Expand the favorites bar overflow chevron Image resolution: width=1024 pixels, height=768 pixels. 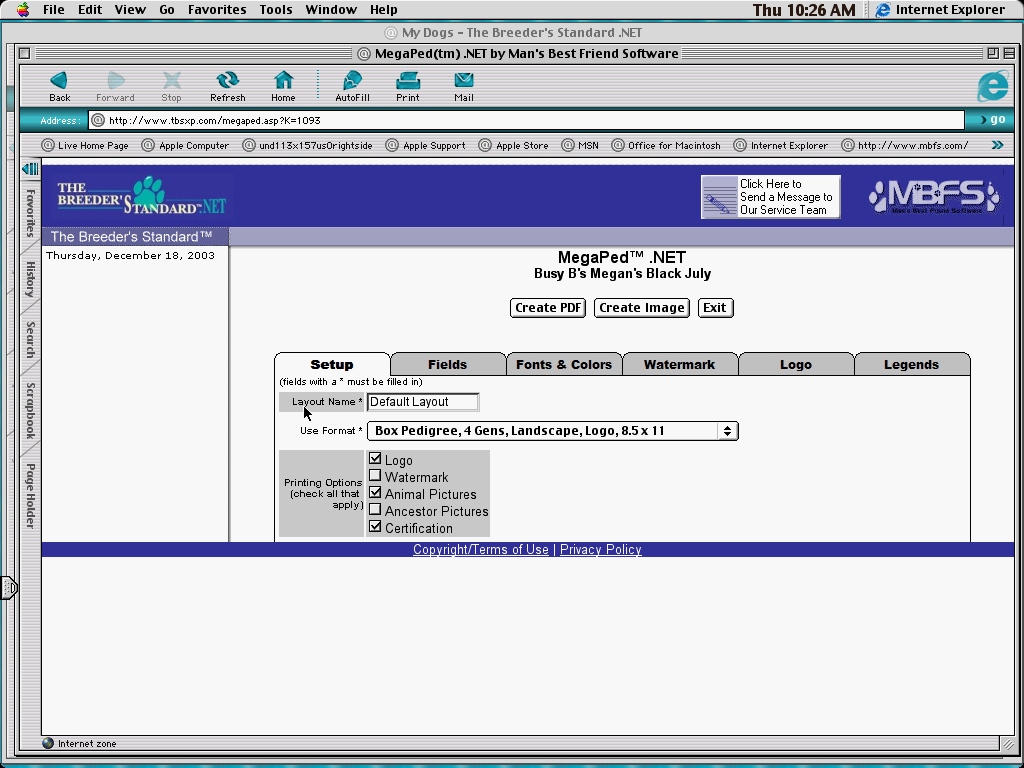997,145
